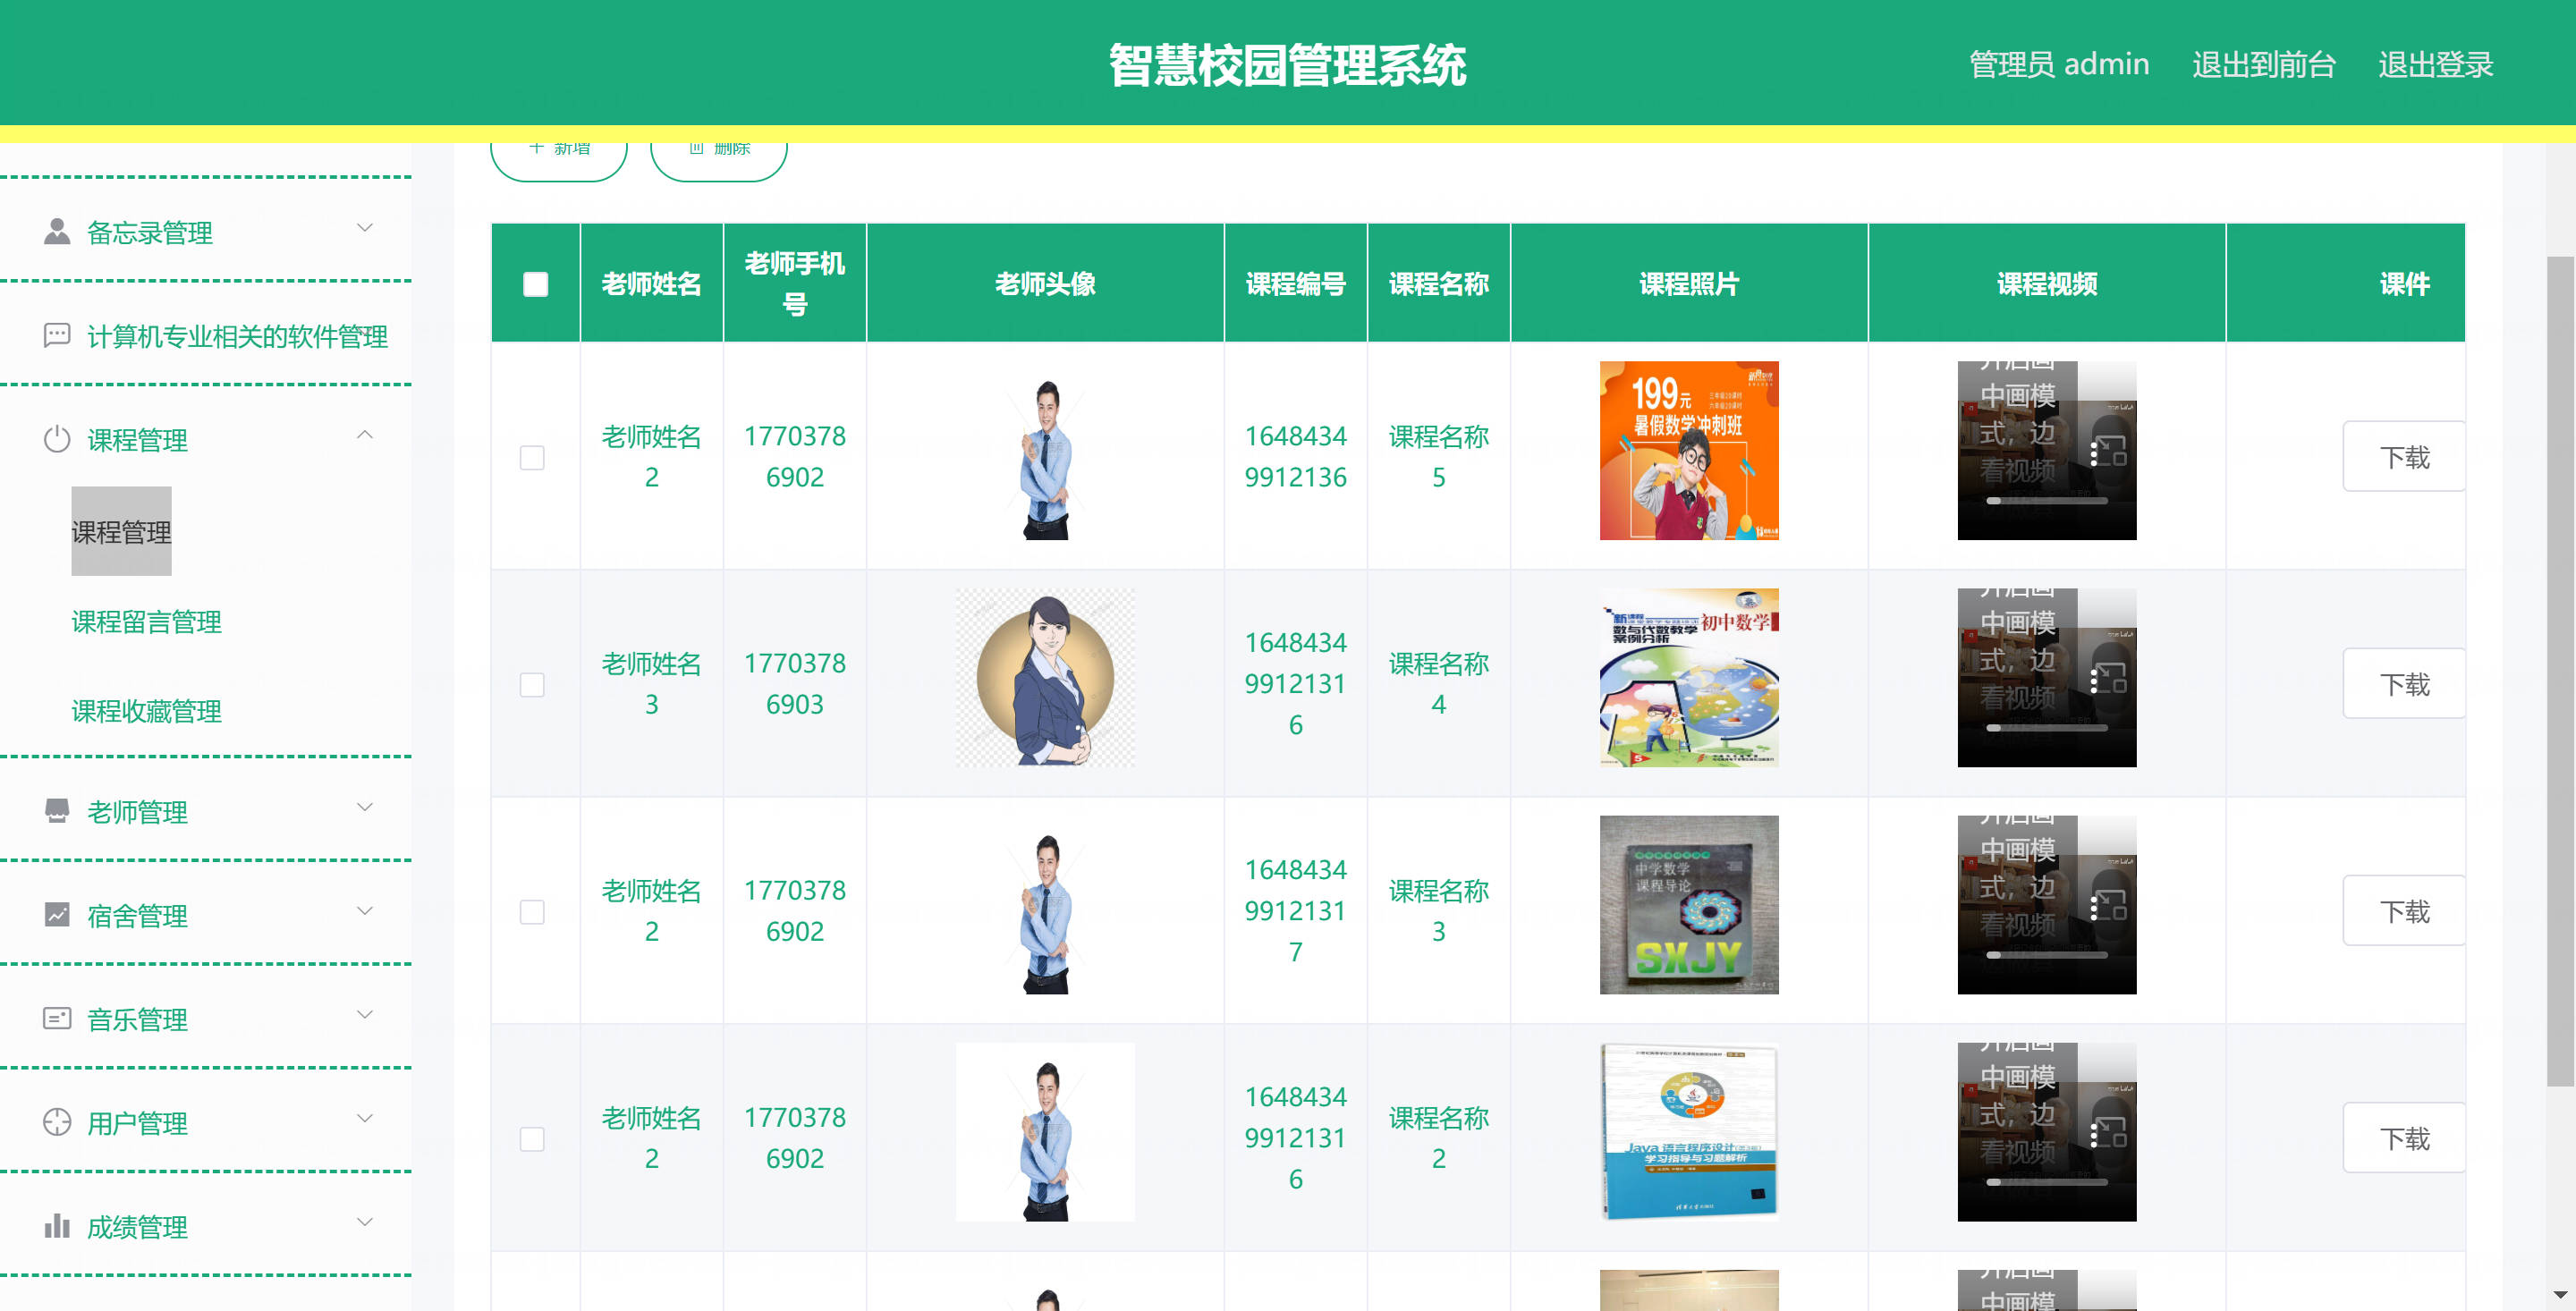Click picture-in-picture icon on 课程名称2 video
This screenshot has width=2576, height=1311.
2111,1133
